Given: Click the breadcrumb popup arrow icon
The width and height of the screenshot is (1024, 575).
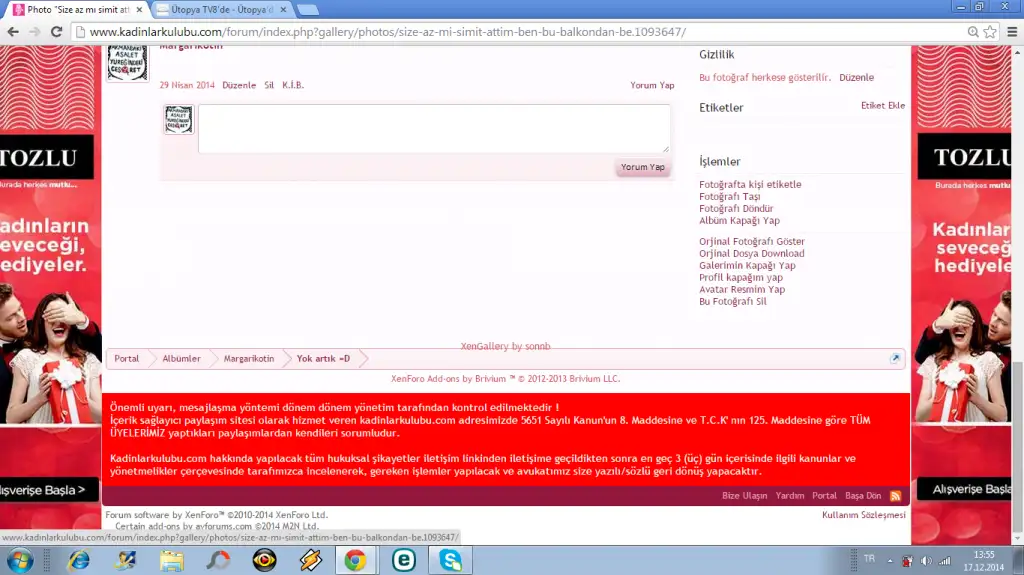Looking at the screenshot, I should (895, 358).
